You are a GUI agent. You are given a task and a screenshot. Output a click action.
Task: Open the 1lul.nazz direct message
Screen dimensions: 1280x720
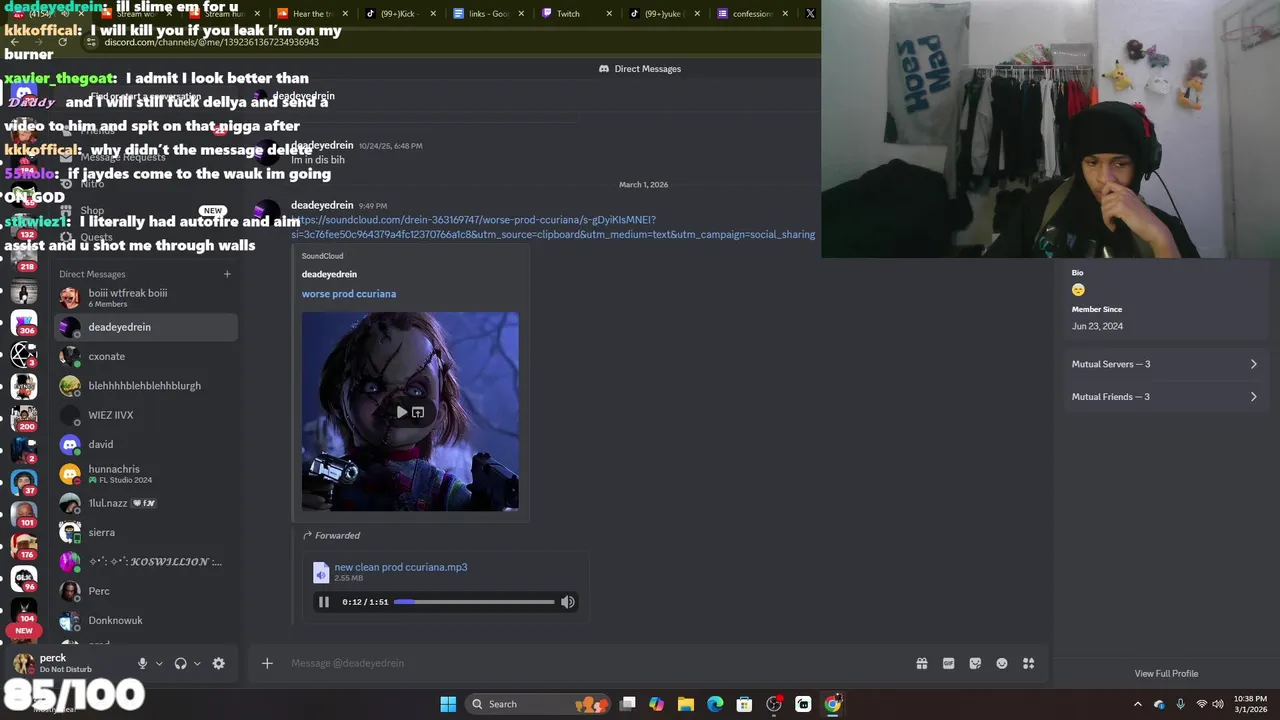[x=146, y=503]
